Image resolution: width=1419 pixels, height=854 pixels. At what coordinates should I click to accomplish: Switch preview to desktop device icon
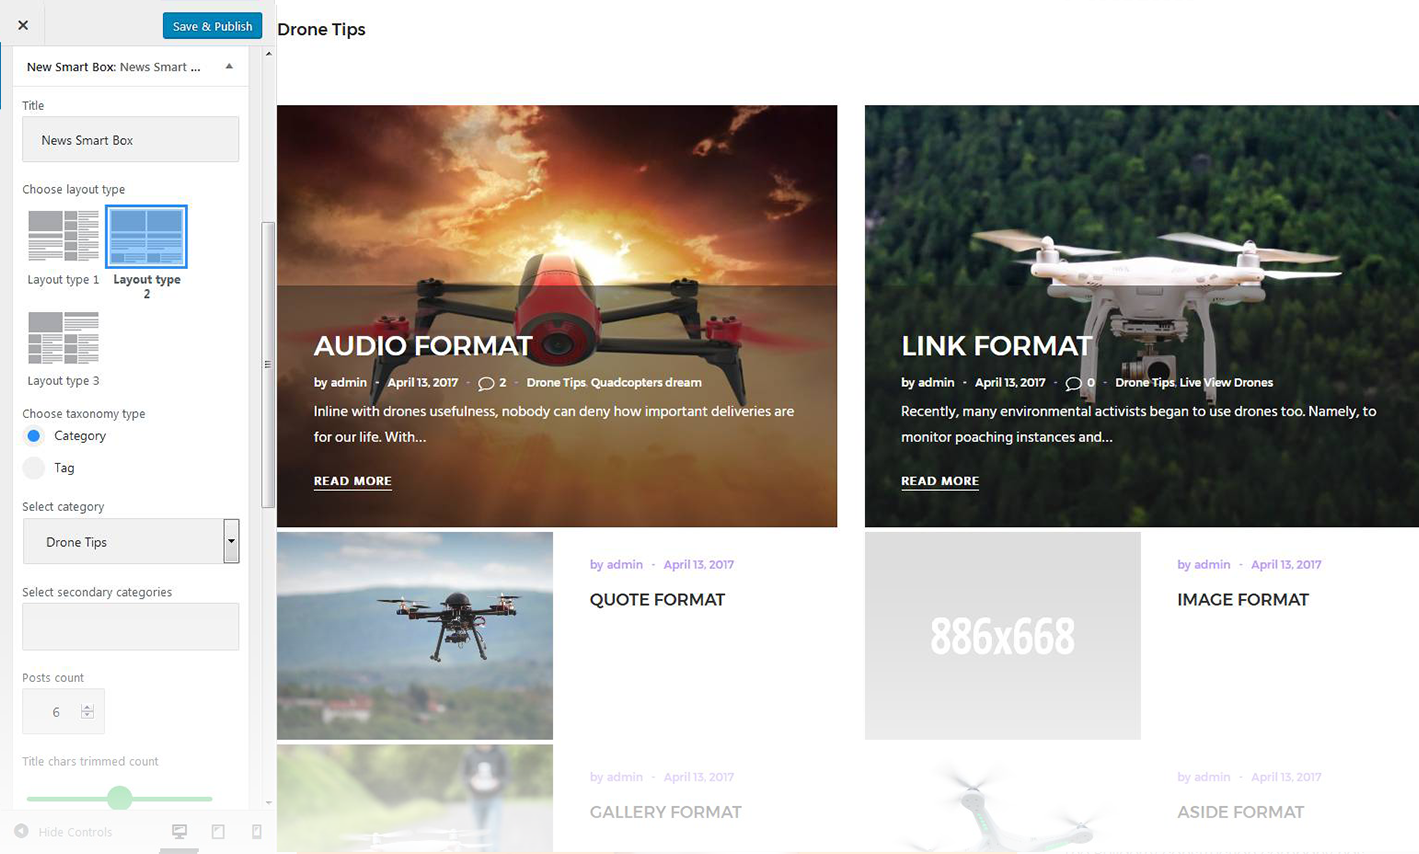(180, 831)
